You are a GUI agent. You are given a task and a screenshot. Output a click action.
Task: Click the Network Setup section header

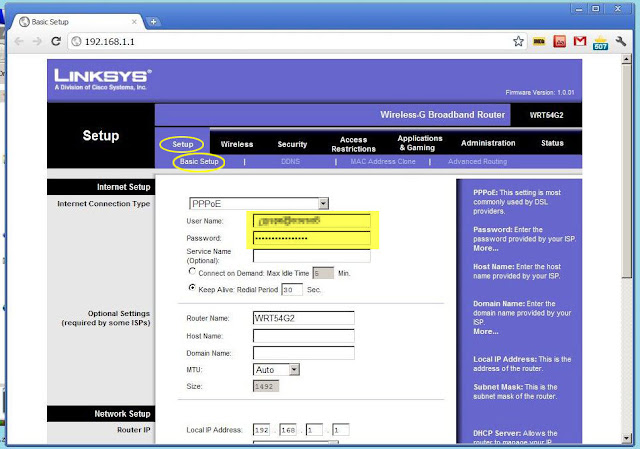[x=122, y=414]
